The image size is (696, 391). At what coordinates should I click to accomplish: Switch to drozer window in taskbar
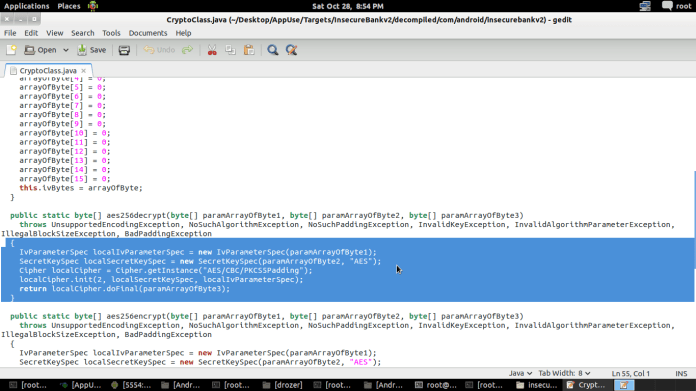click(x=283, y=385)
